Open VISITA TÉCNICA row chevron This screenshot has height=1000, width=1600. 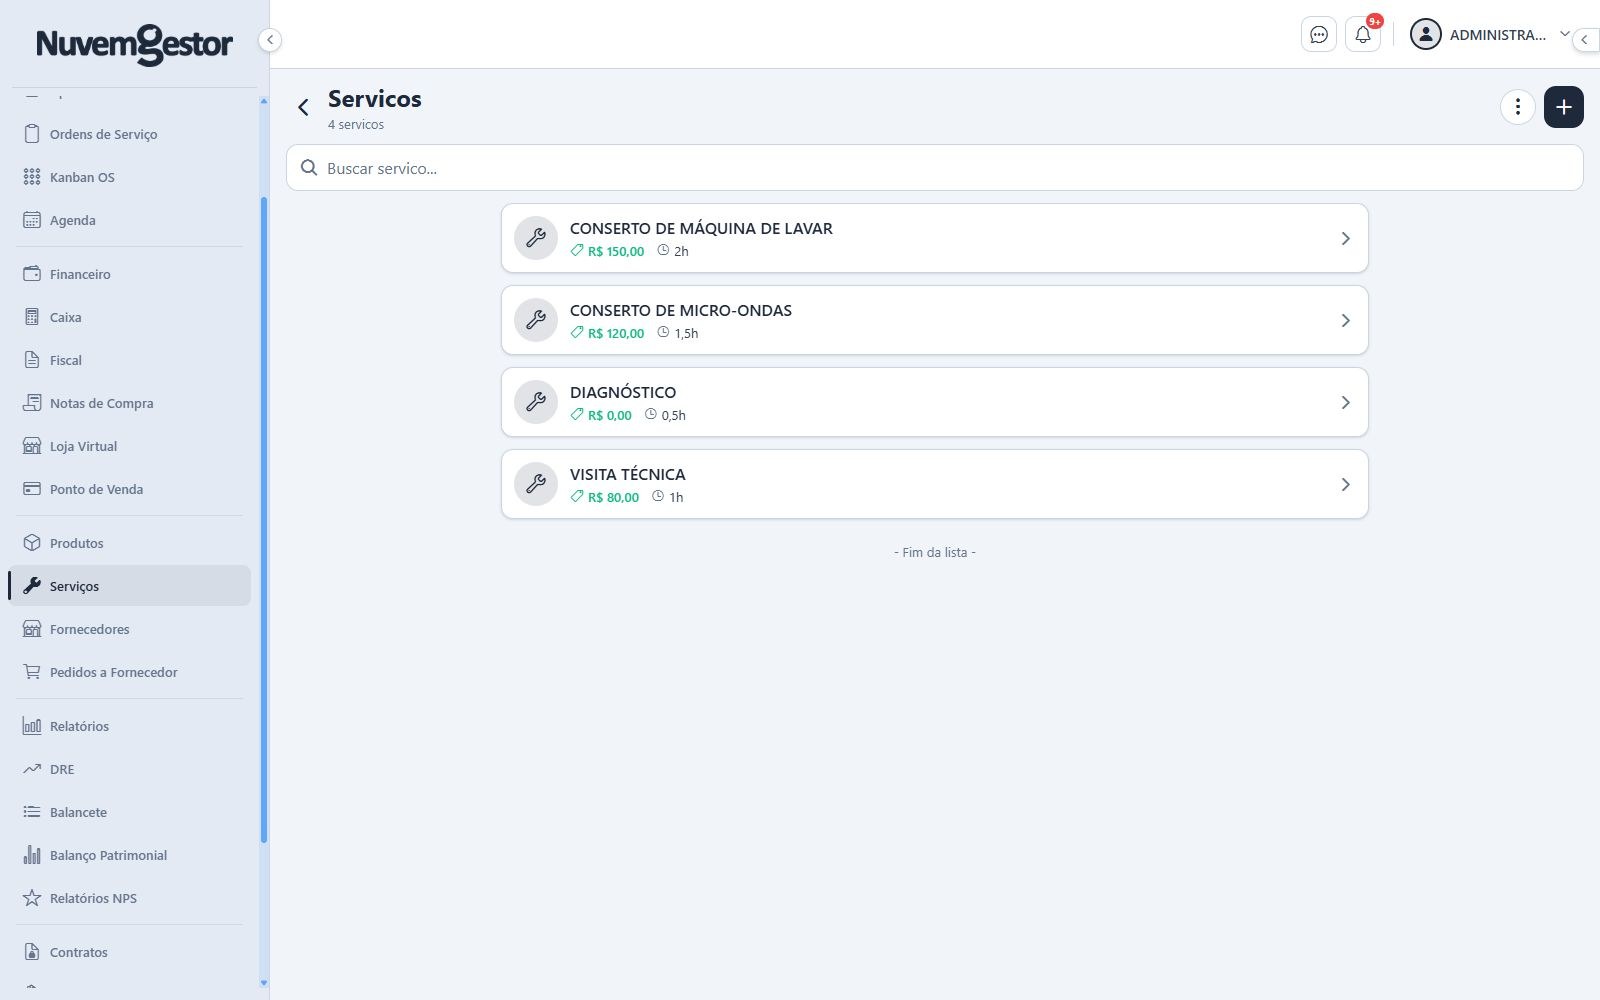coord(1345,484)
